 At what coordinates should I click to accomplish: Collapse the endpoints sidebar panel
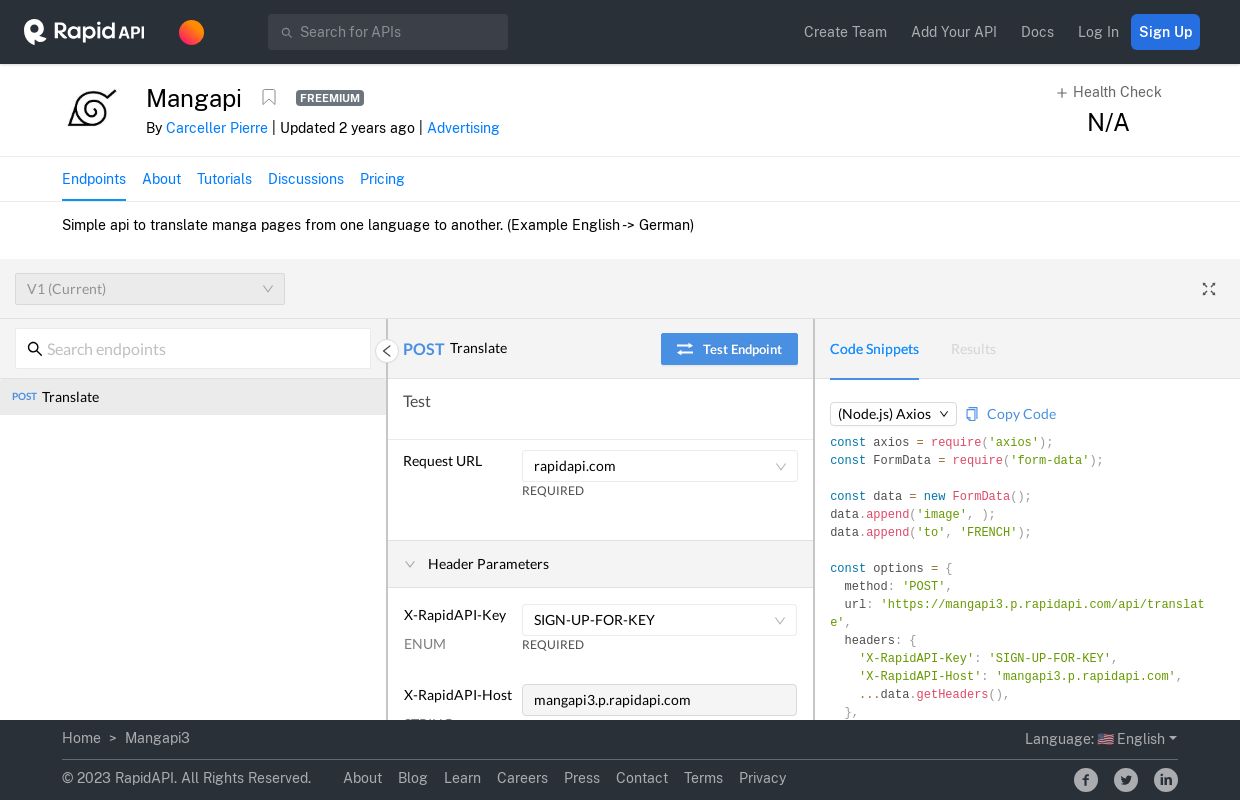(386, 351)
